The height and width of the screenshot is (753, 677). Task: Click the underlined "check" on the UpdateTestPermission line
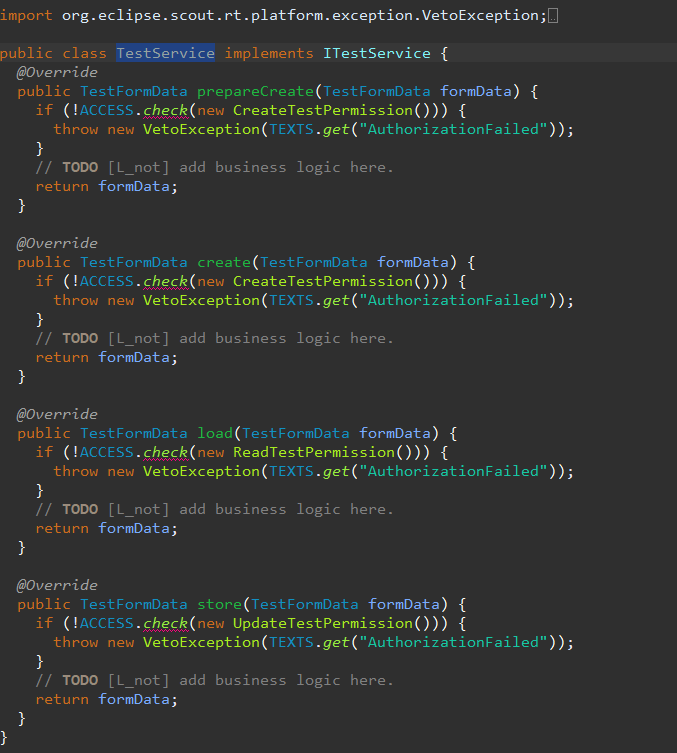[166, 623]
